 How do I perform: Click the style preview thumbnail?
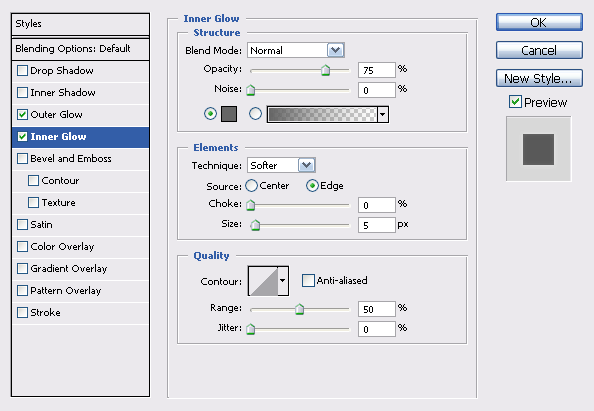point(538,149)
